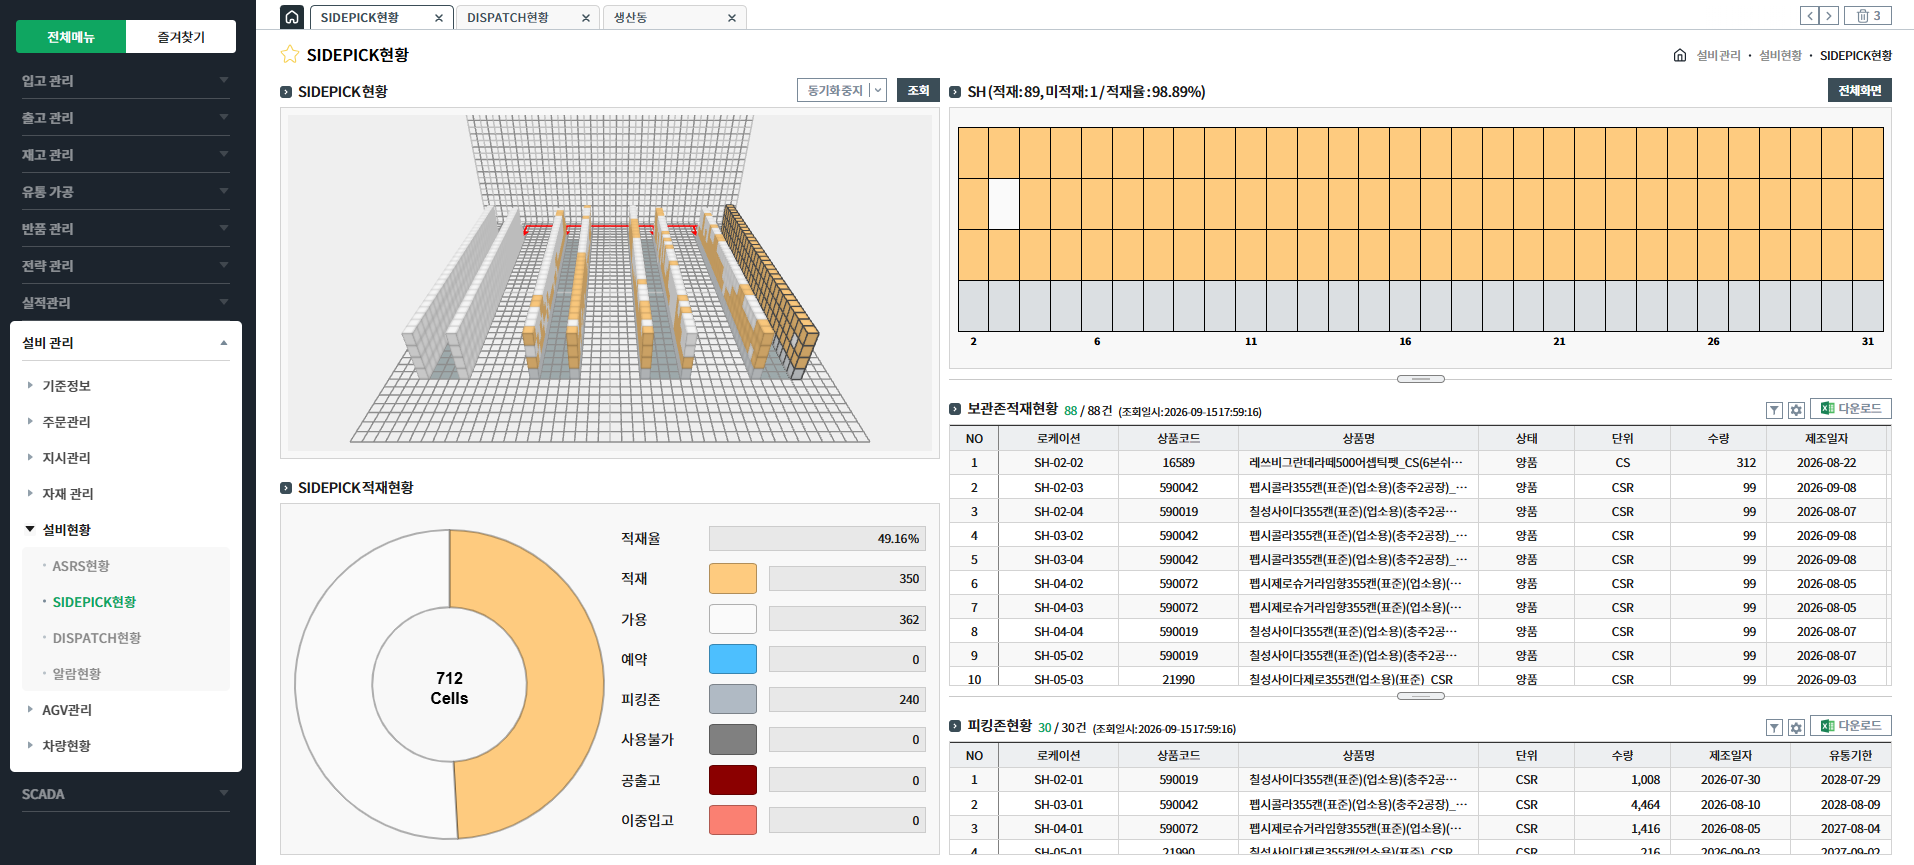This screenshot has width=1914, height=865.
Task: Expand the 반품 관리 menu
Action: pyautogui.click(x=126, y=228)
